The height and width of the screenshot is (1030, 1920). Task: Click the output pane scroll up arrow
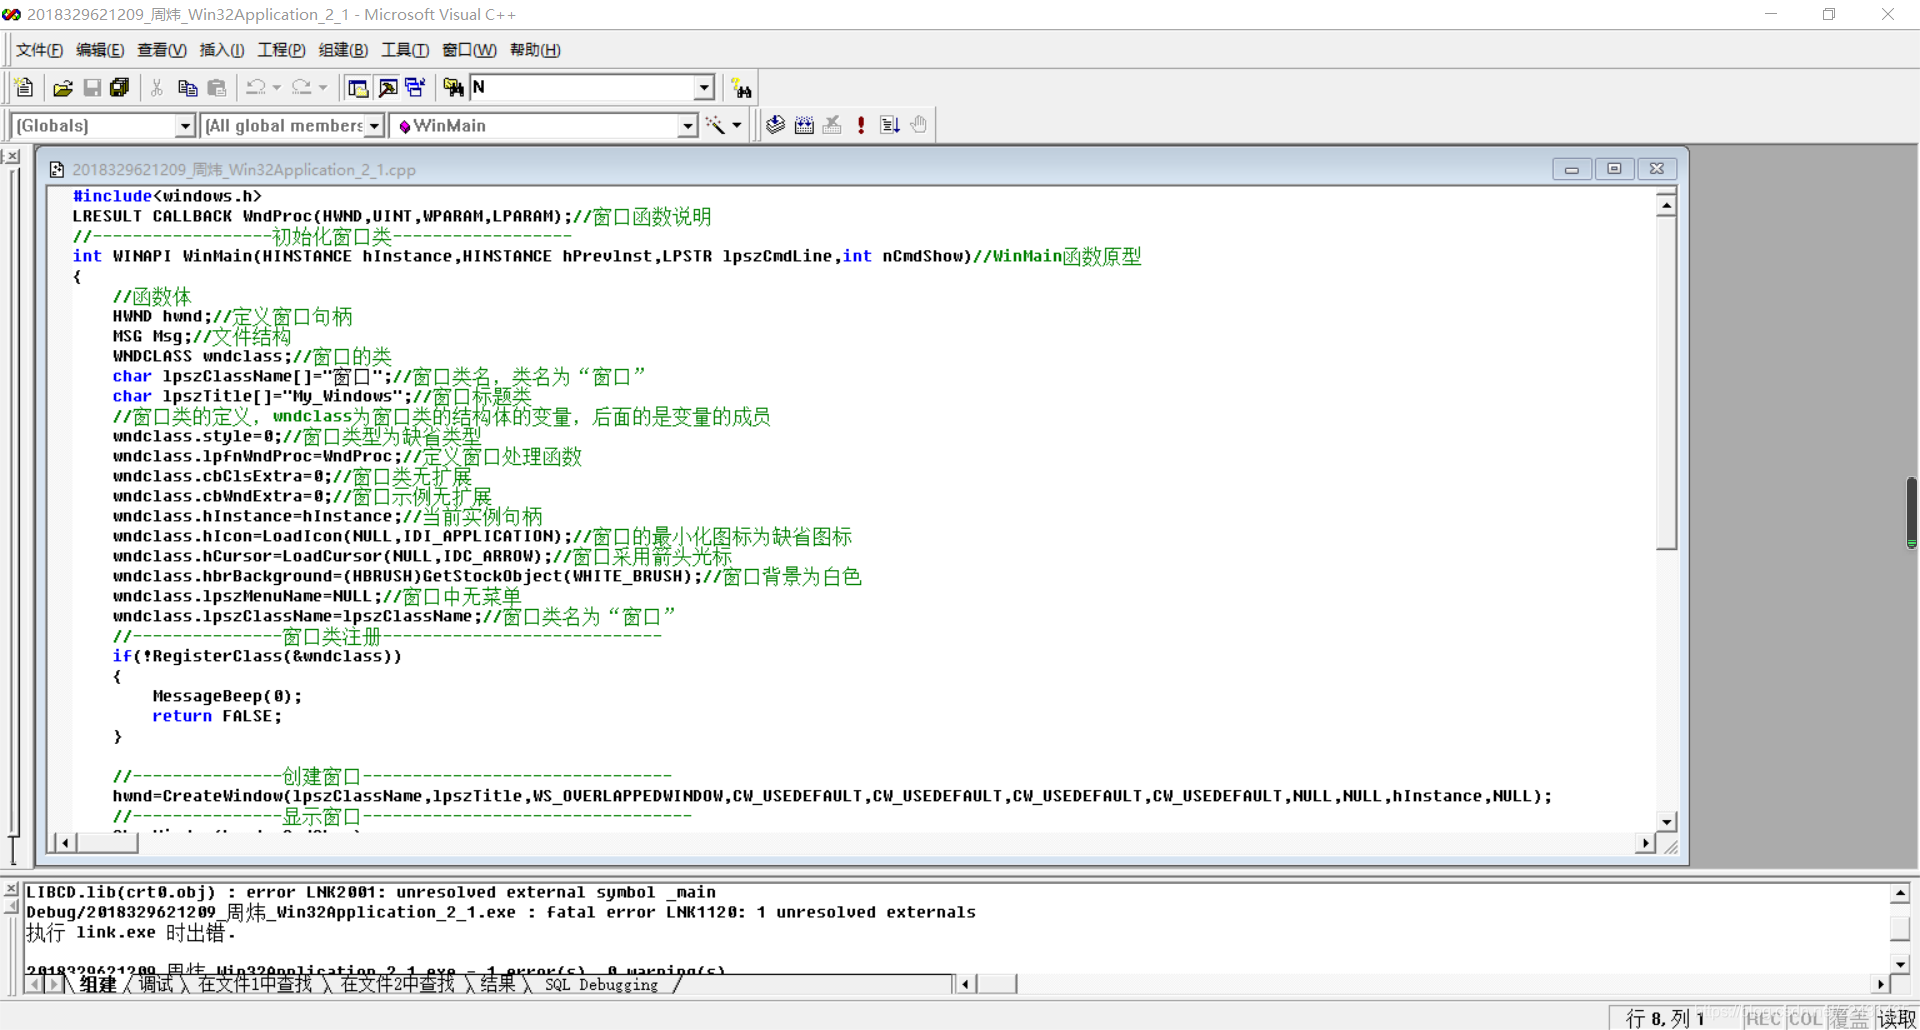click(1900, 893)
